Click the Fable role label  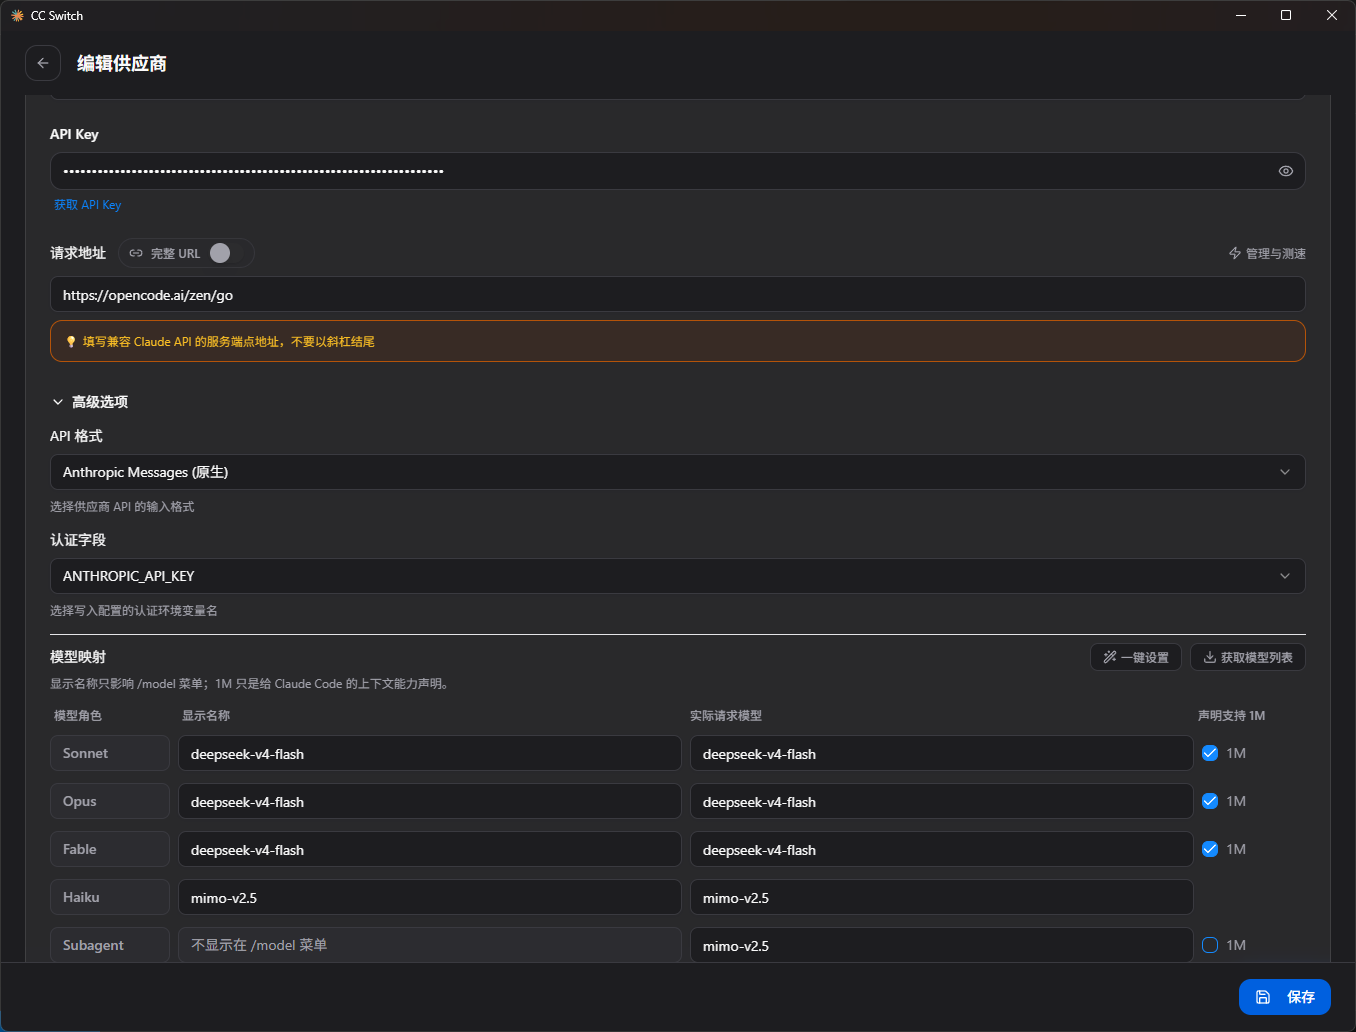[x=110, y=849]
